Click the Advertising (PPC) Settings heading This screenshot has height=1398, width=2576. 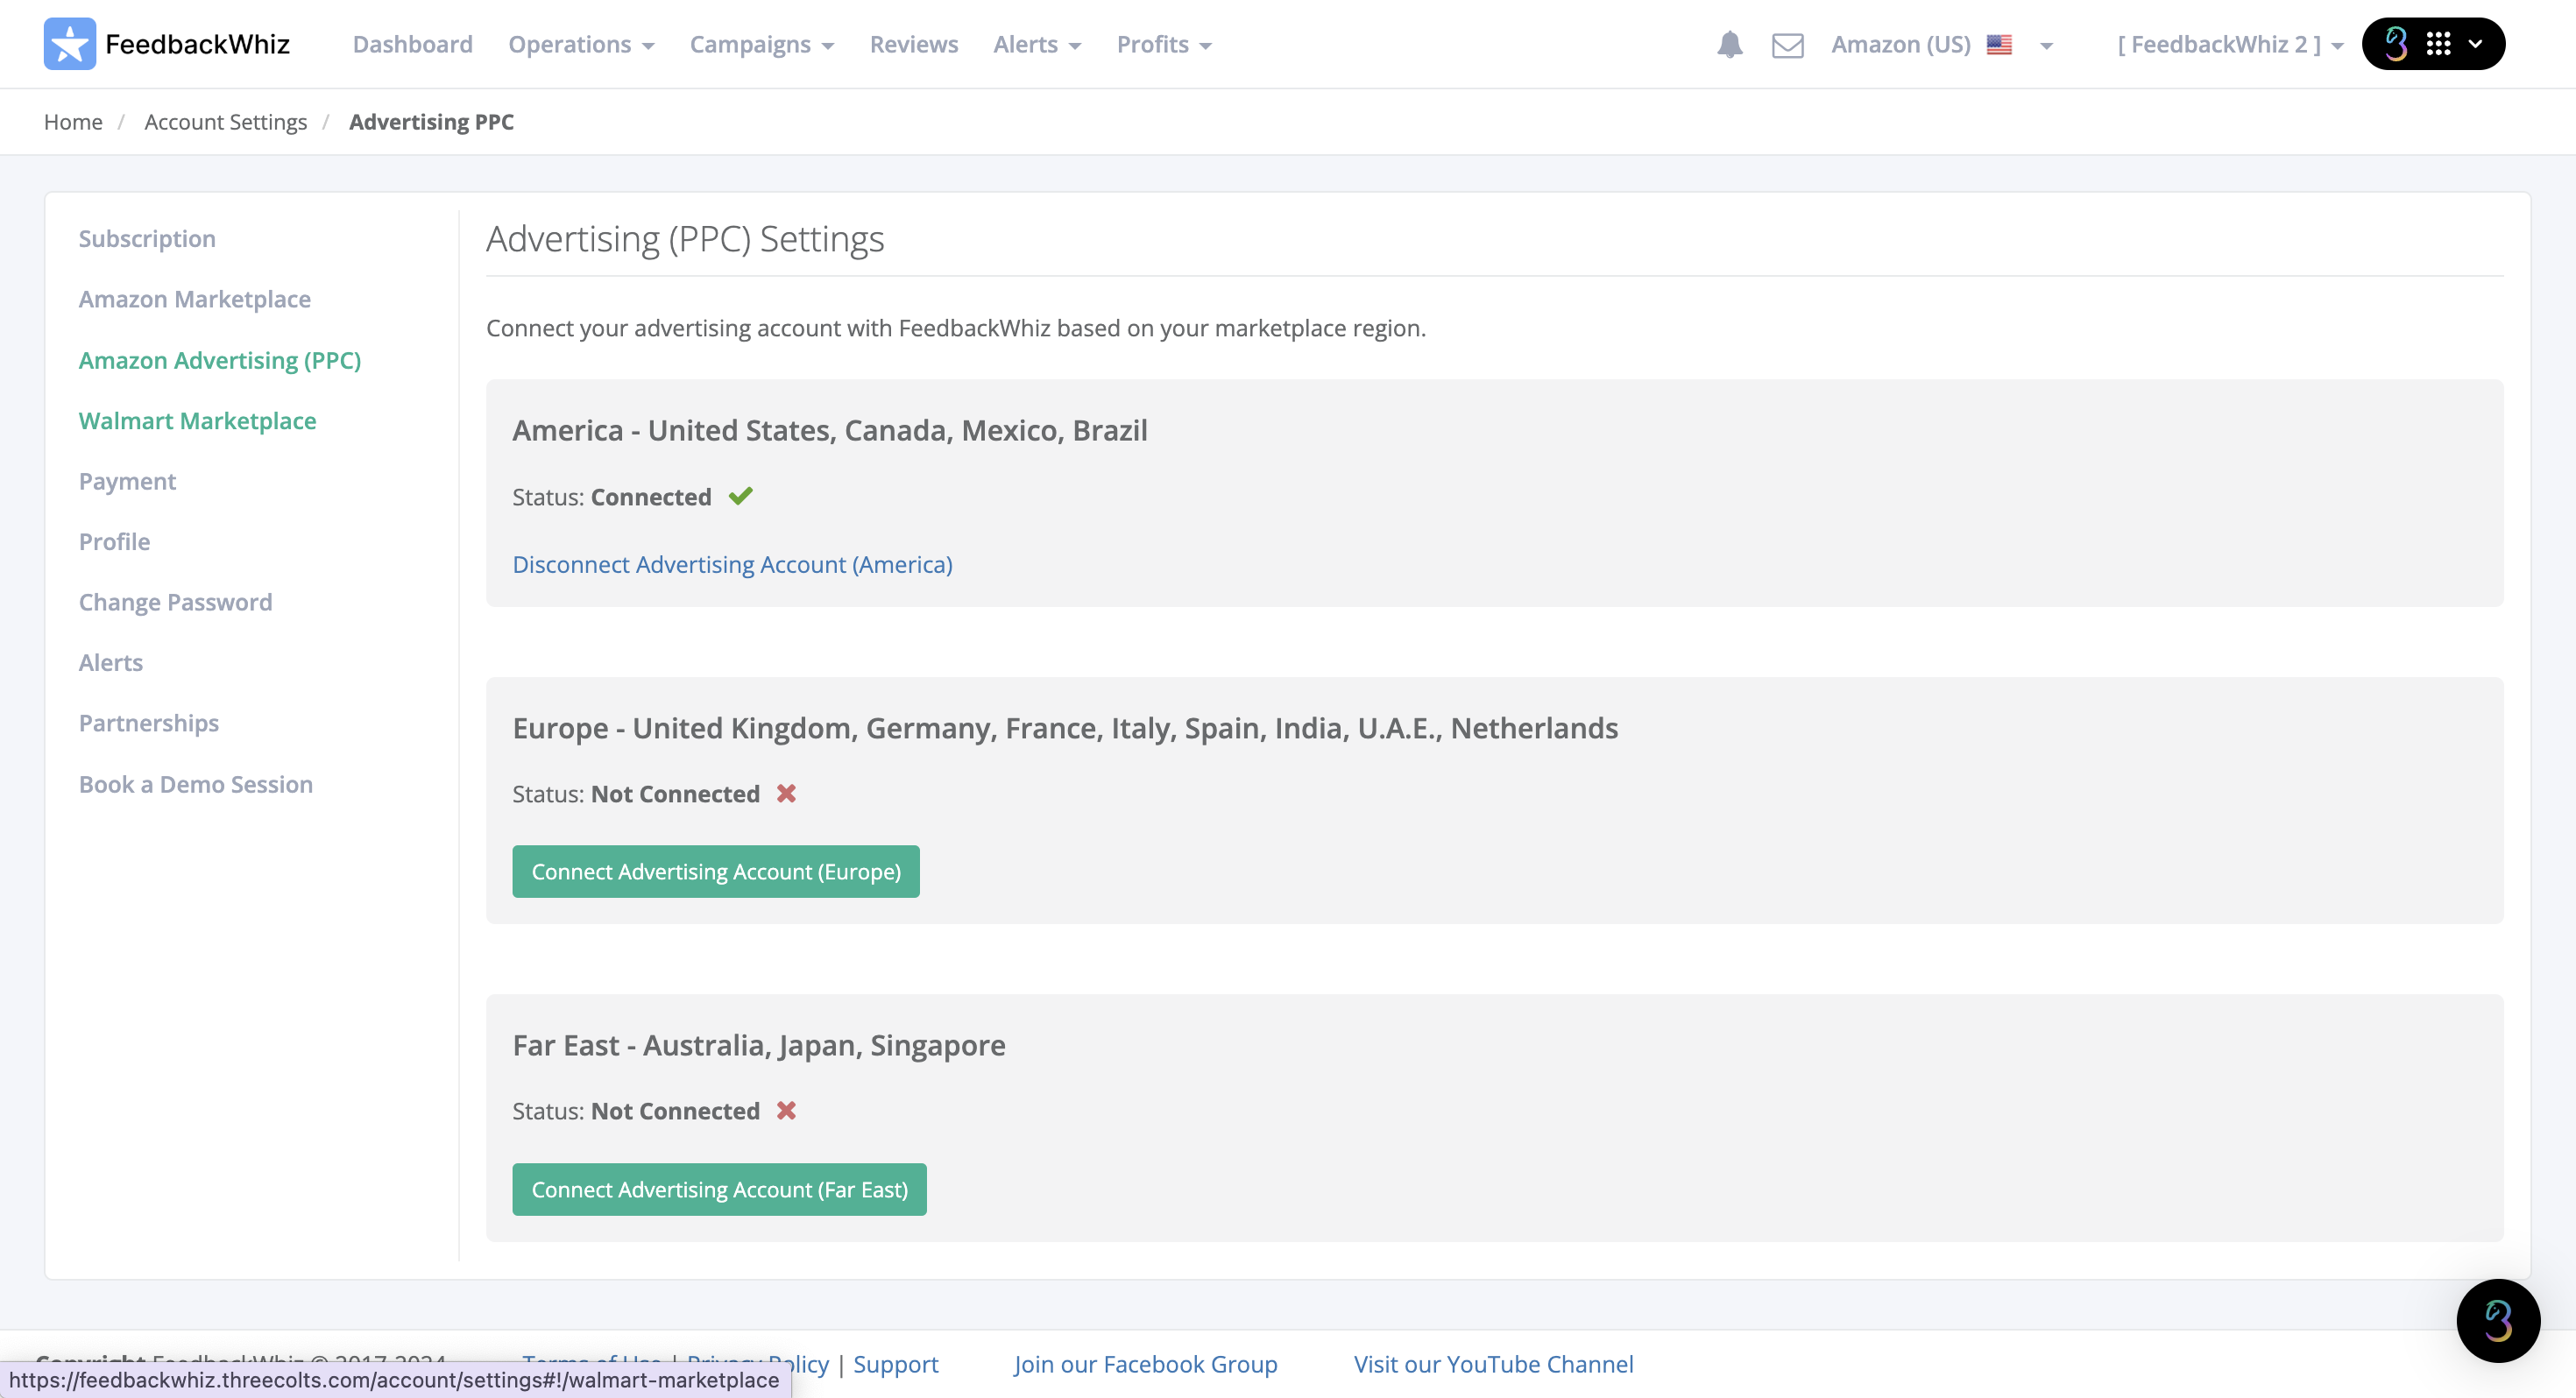(x=685, y=239)
